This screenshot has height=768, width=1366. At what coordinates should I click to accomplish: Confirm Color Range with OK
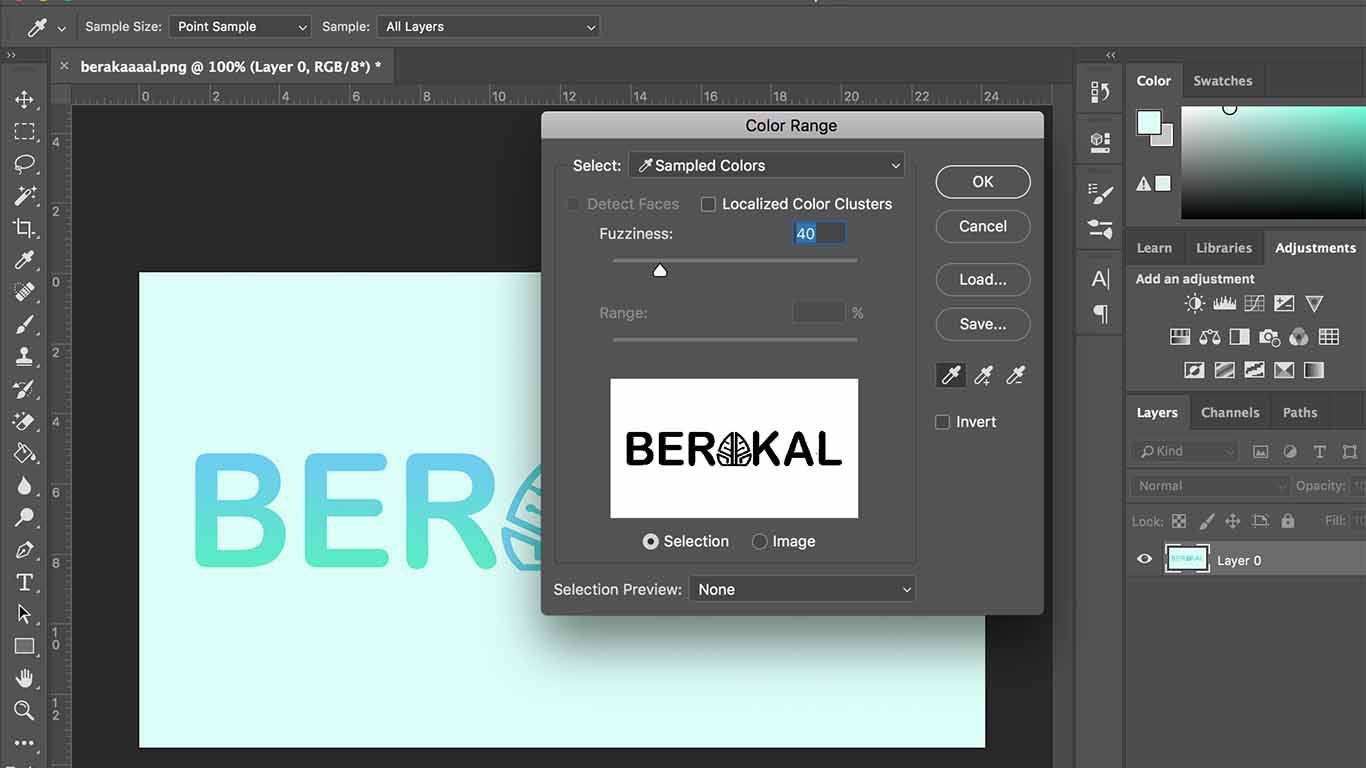click(x=982, y=182)
